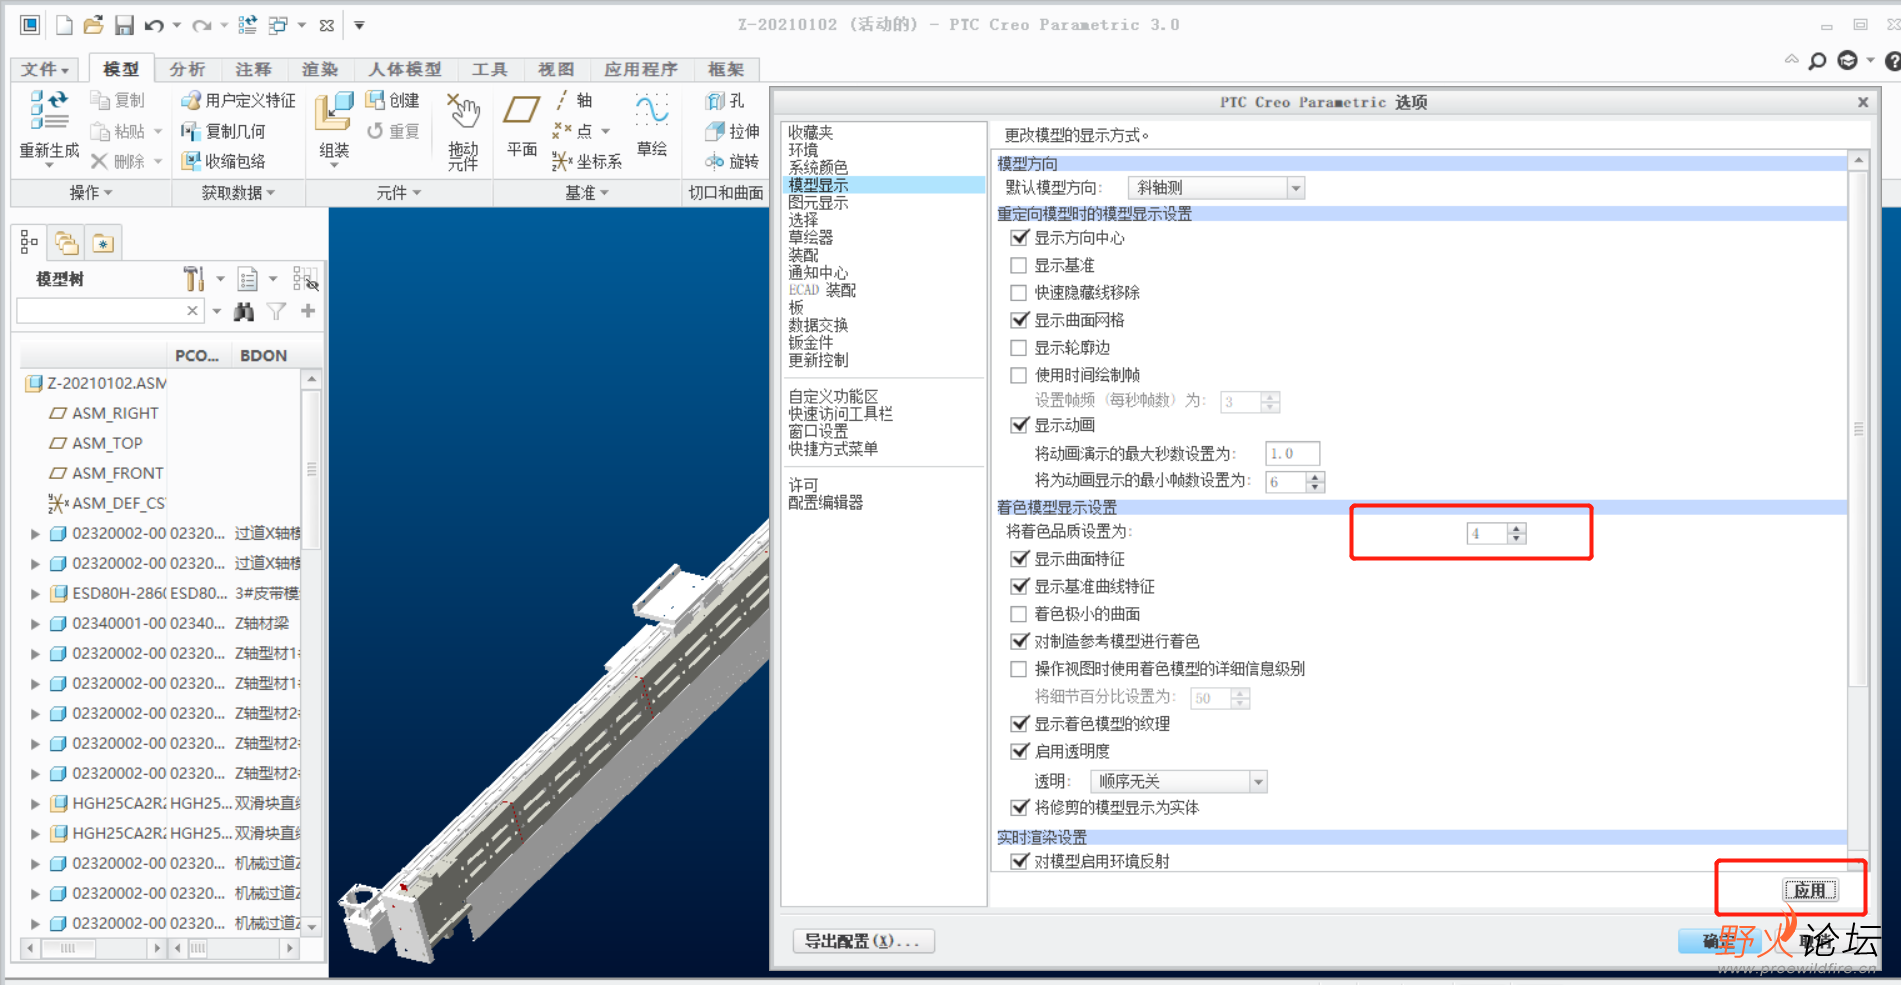
Task: Enable 着色极小的曲面 checkbox
Action: (x=1019, y=614)
